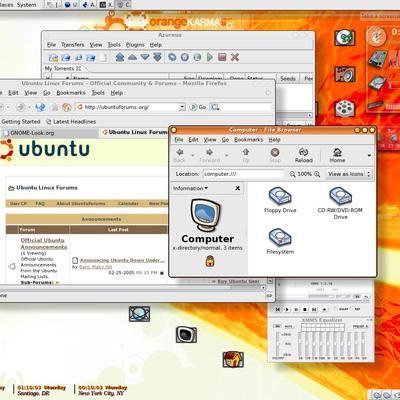Click Getting Started bookmark in Firefox

(21, 122)
